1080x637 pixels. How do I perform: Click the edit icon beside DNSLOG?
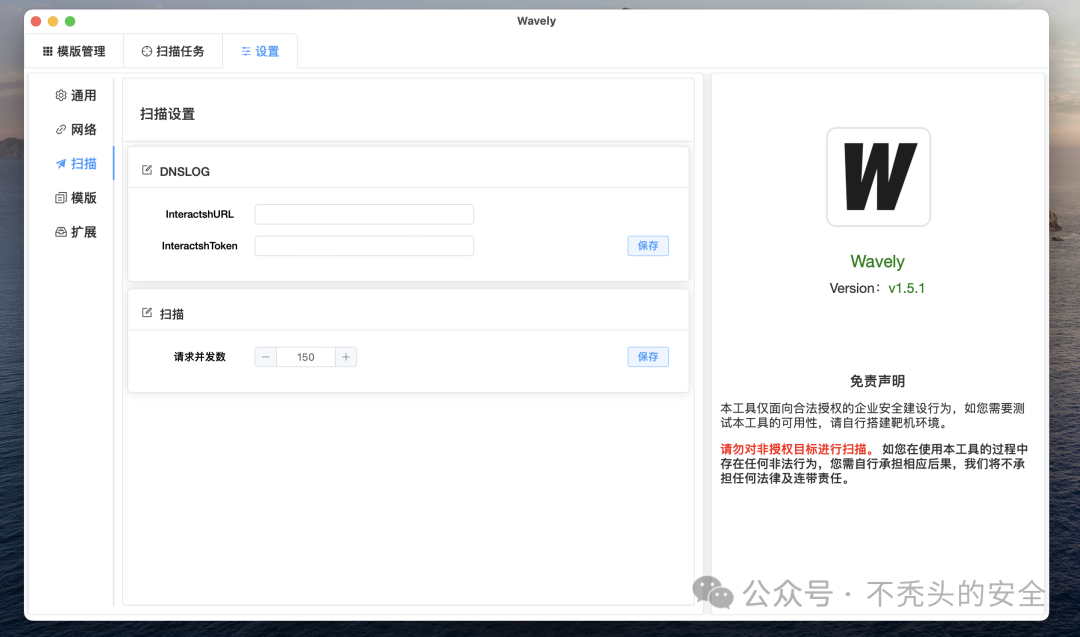click(147, 170)
